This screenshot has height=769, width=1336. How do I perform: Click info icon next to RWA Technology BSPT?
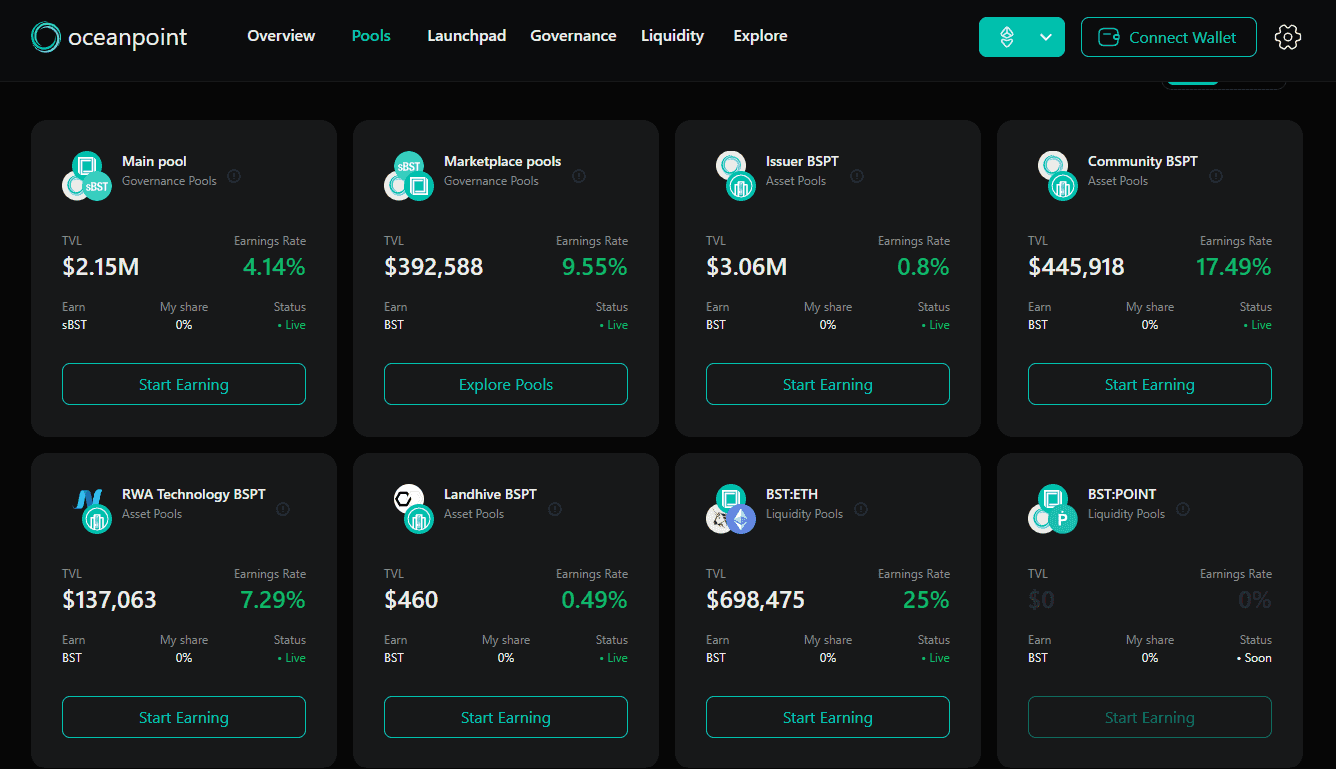[283, 509]
